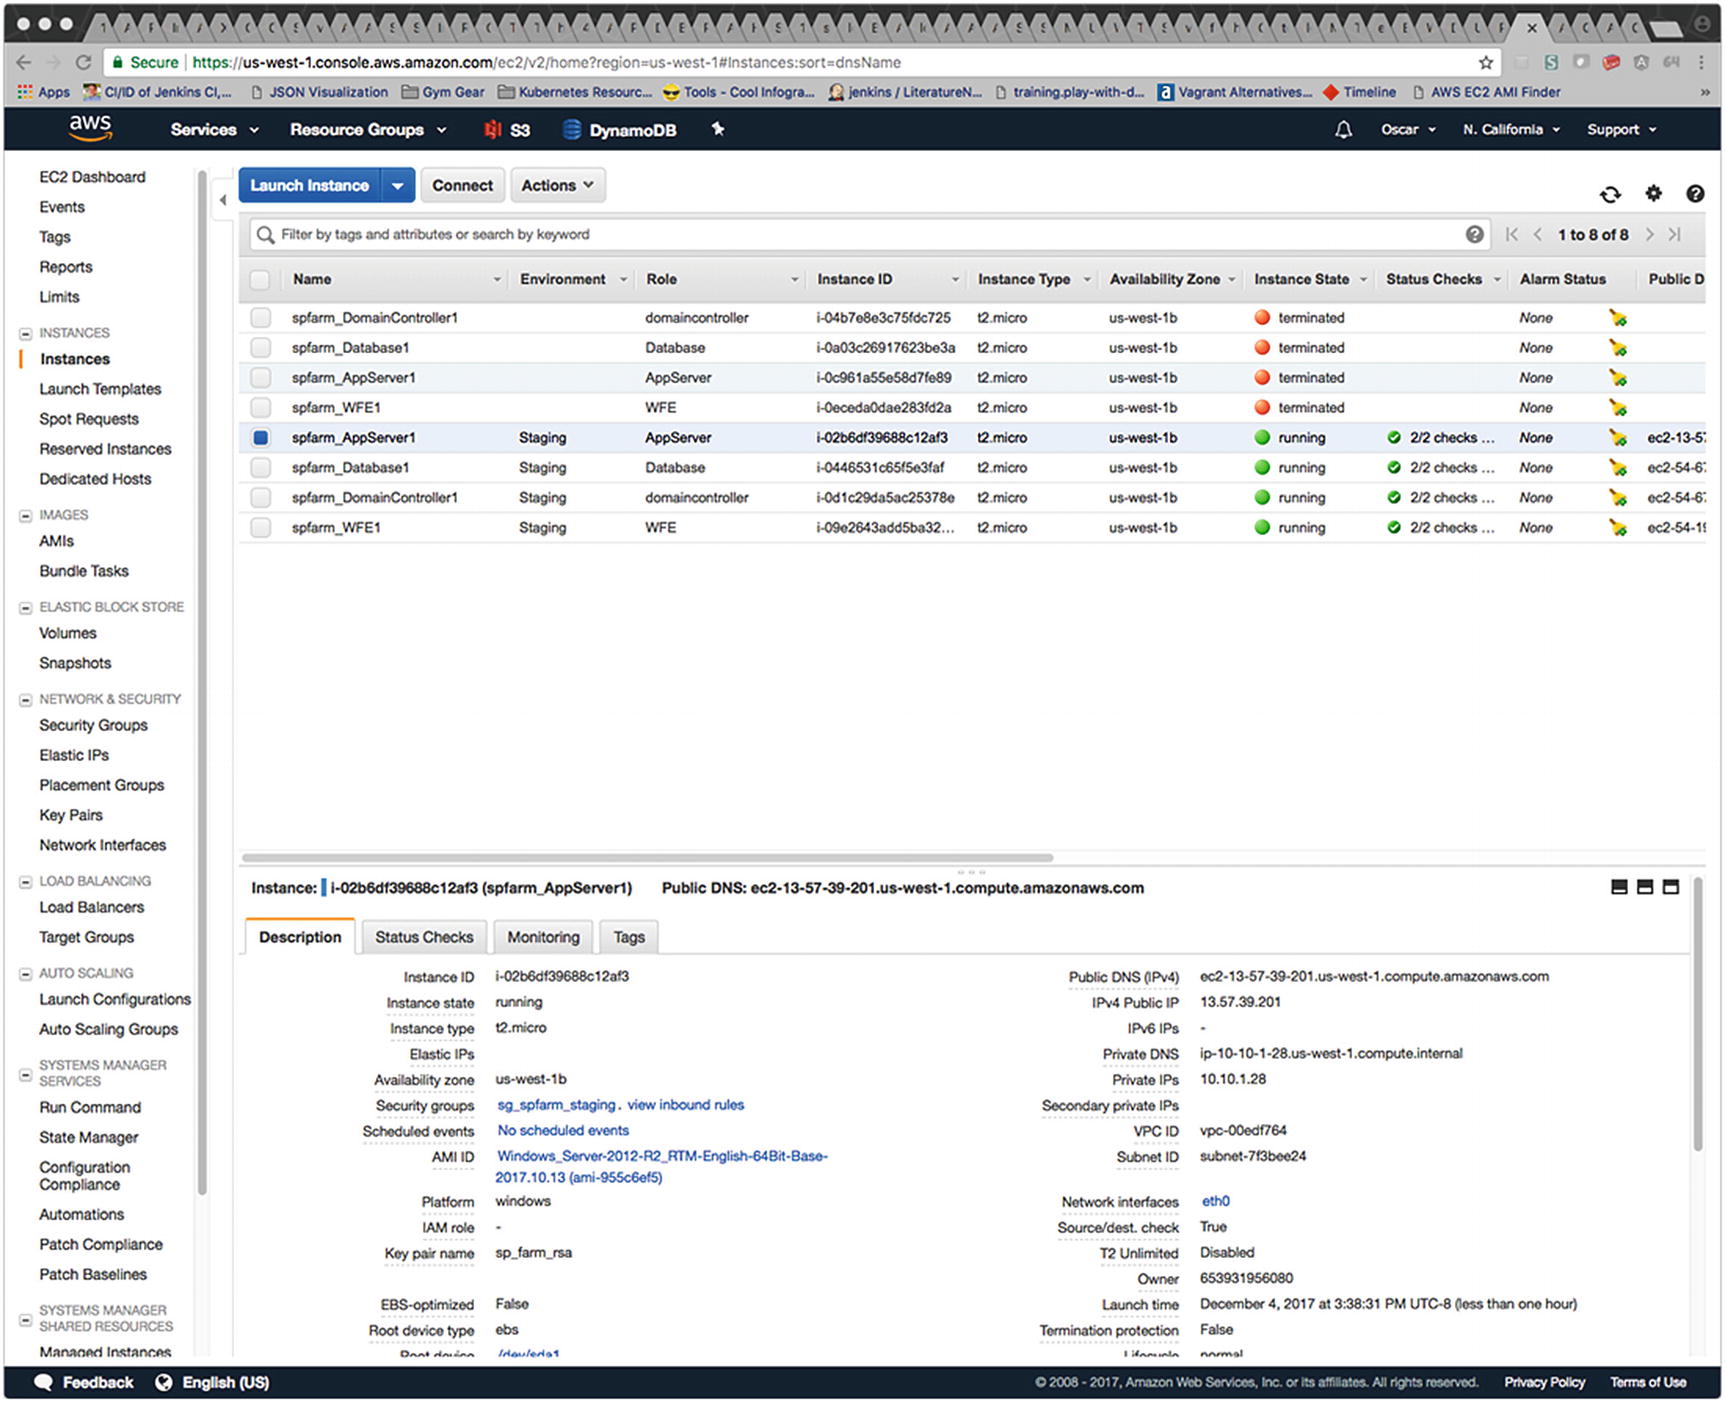Viewport: 1725px width, 1402px height.
Task: Open the notifications bell icon
Action: [x=1343, y=130]
